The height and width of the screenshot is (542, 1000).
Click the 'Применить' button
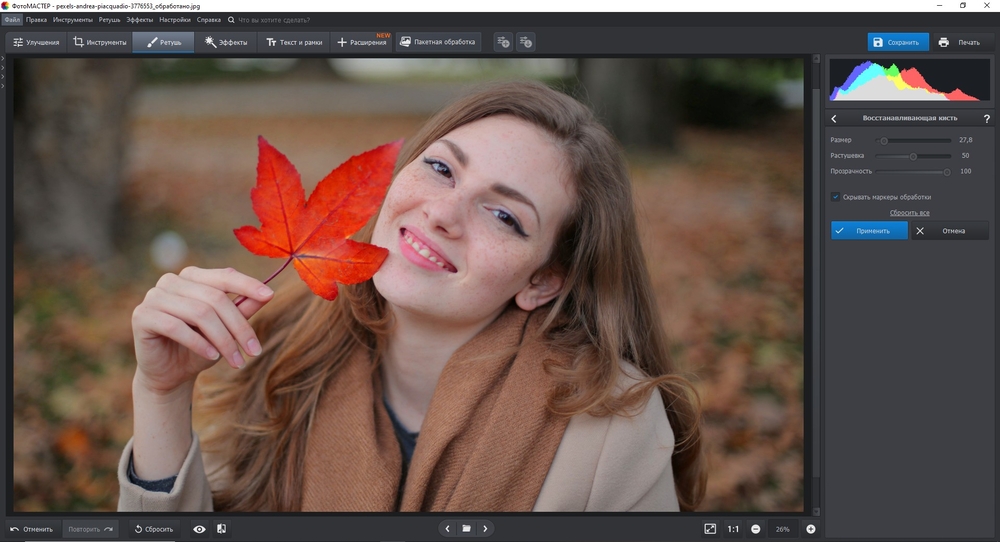pos(869,231)
